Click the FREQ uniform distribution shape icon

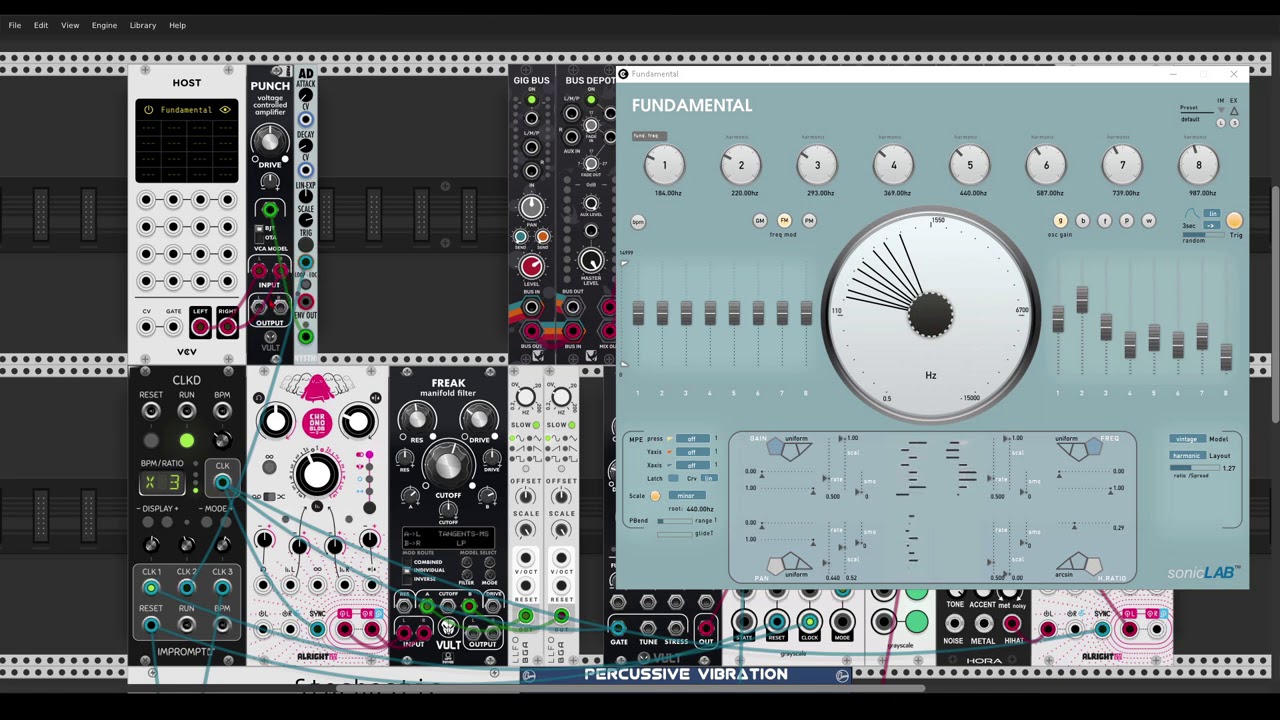(1080, 449)
